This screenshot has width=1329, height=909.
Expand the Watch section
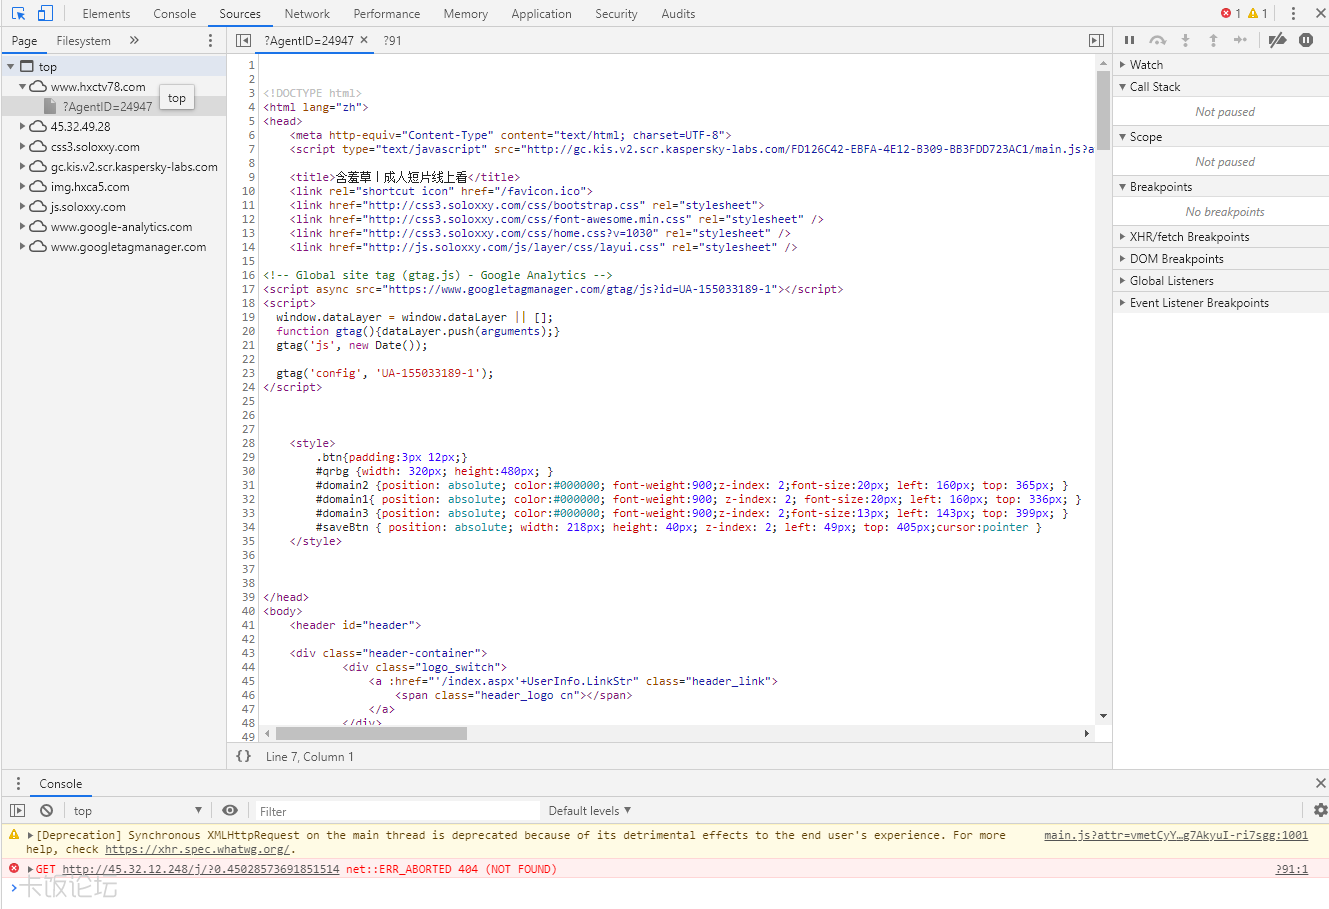click(1221, 64)
